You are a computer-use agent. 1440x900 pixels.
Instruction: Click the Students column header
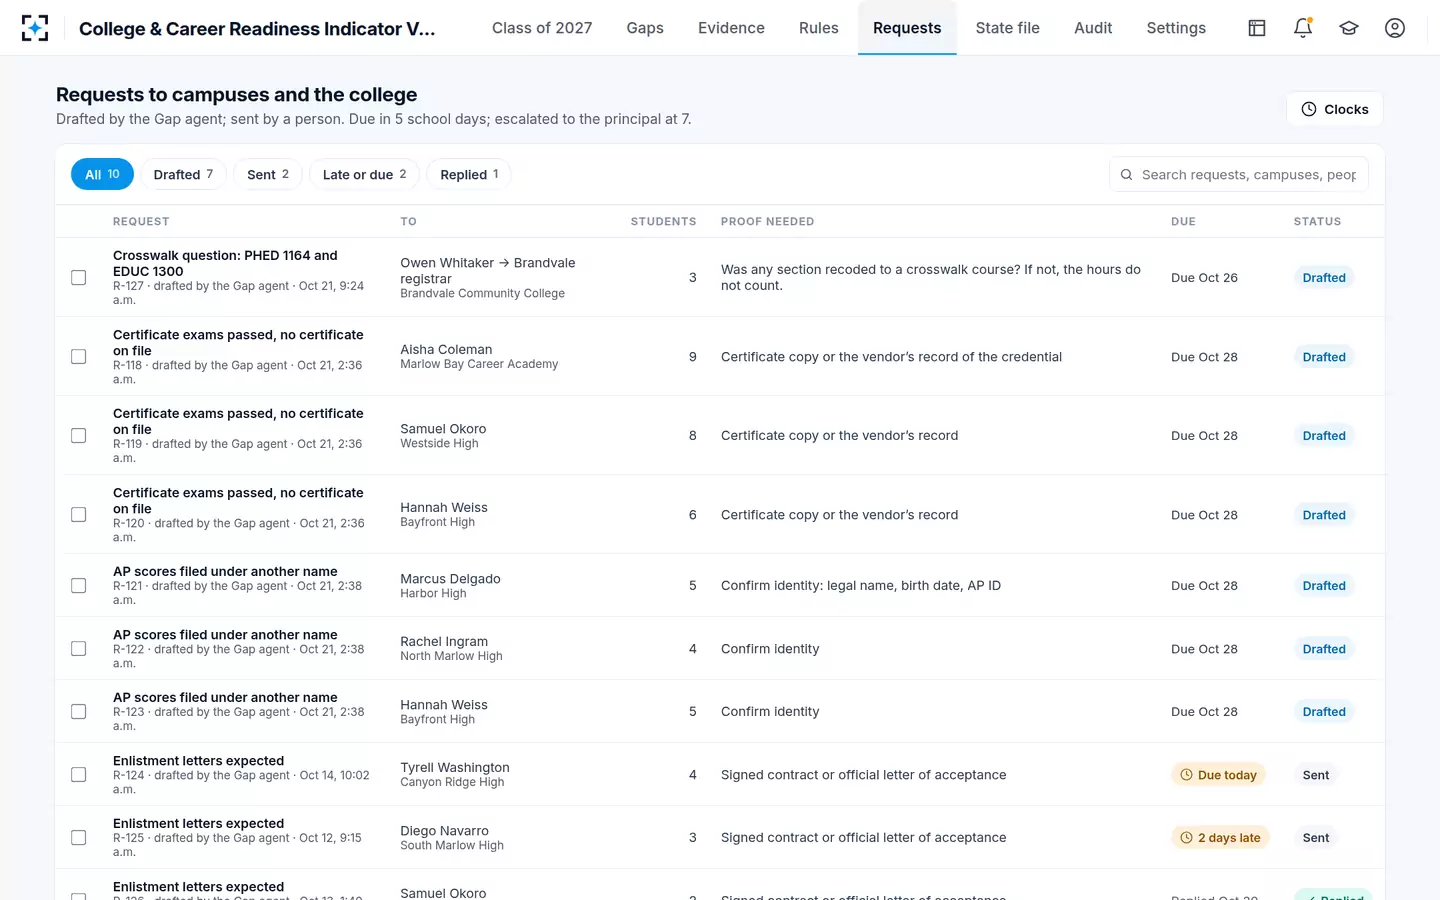(x=663, y=222)
